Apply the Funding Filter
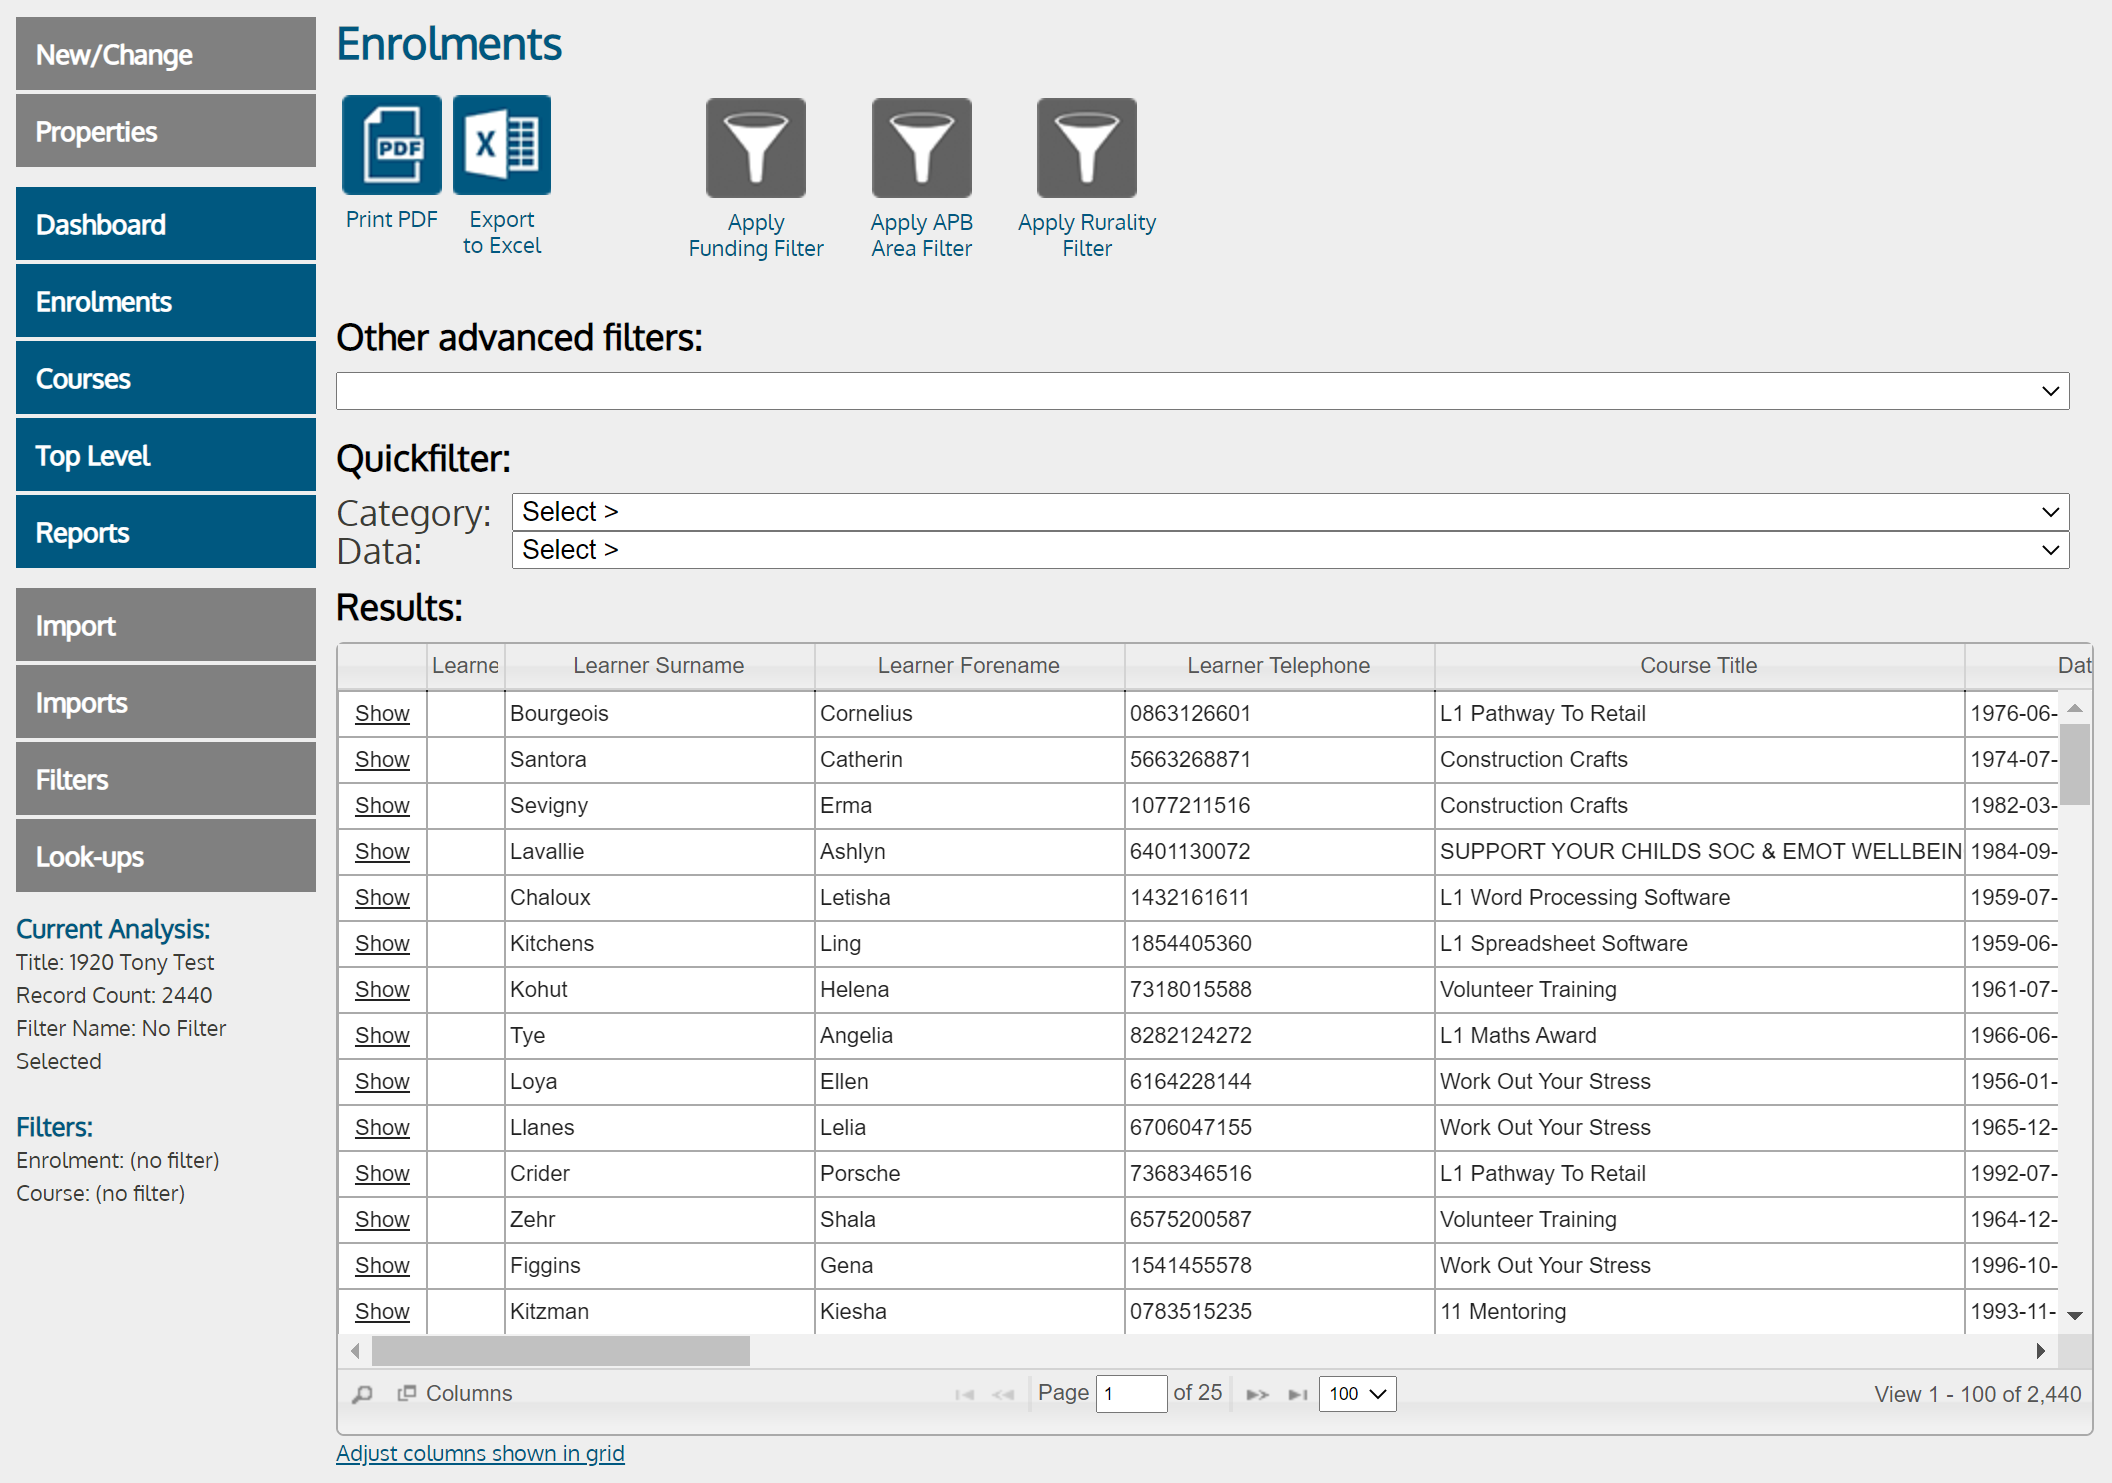Image resolution: width=2112 pixels, height=1483 pixels. point(755,148)
